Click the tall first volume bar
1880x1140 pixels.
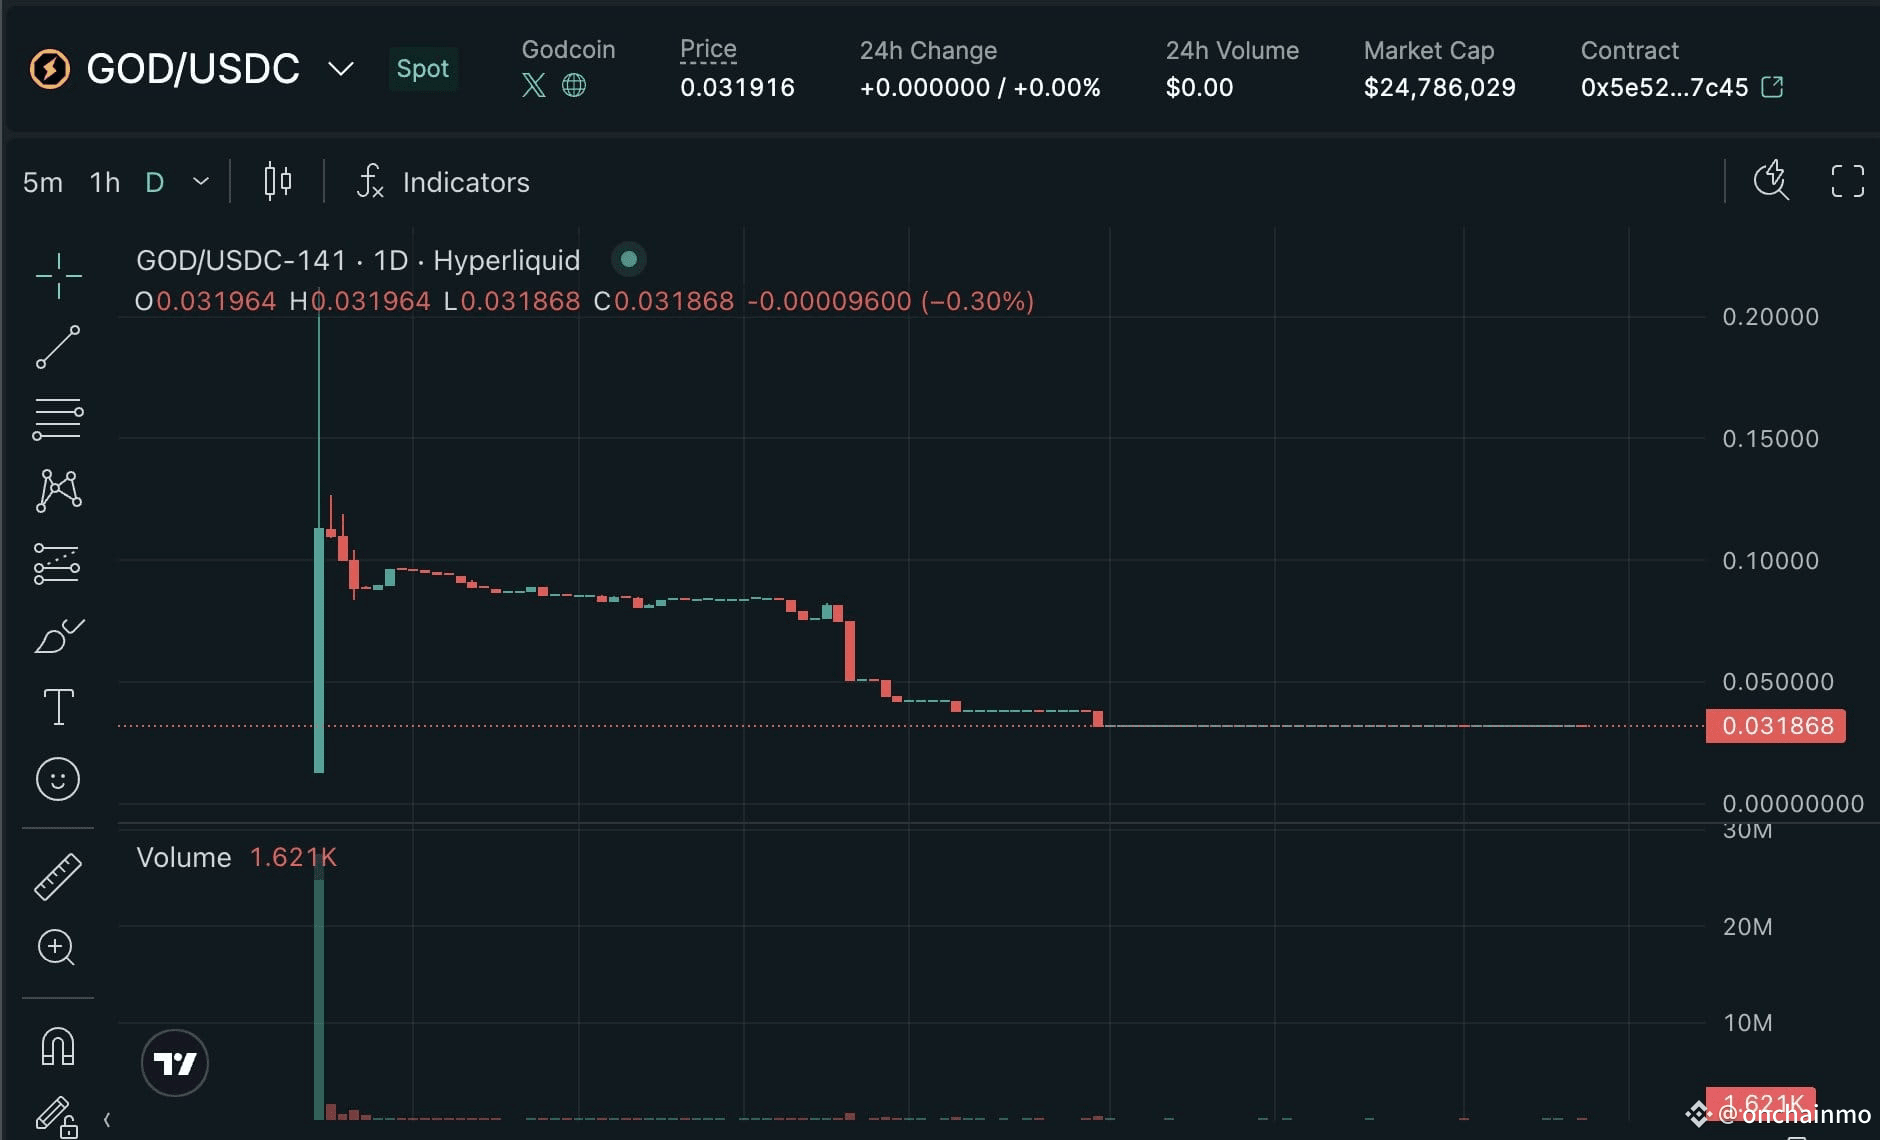tap(319, 1000)
